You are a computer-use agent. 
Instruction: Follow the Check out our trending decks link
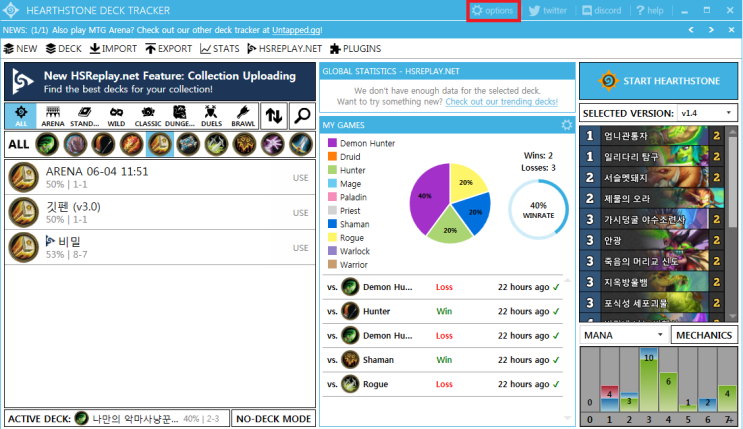click(501, 102)
